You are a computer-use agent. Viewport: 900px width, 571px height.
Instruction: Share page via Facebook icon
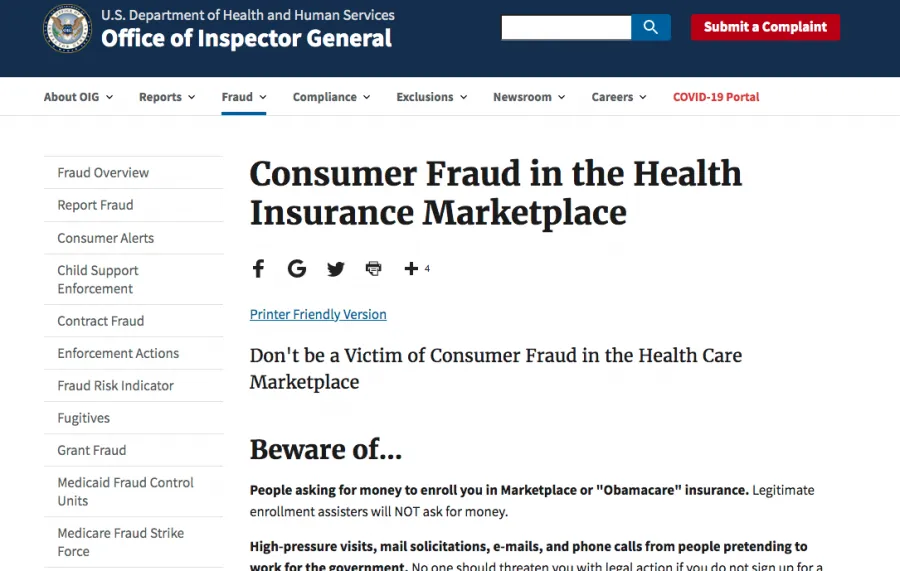(x=258, y=268)
